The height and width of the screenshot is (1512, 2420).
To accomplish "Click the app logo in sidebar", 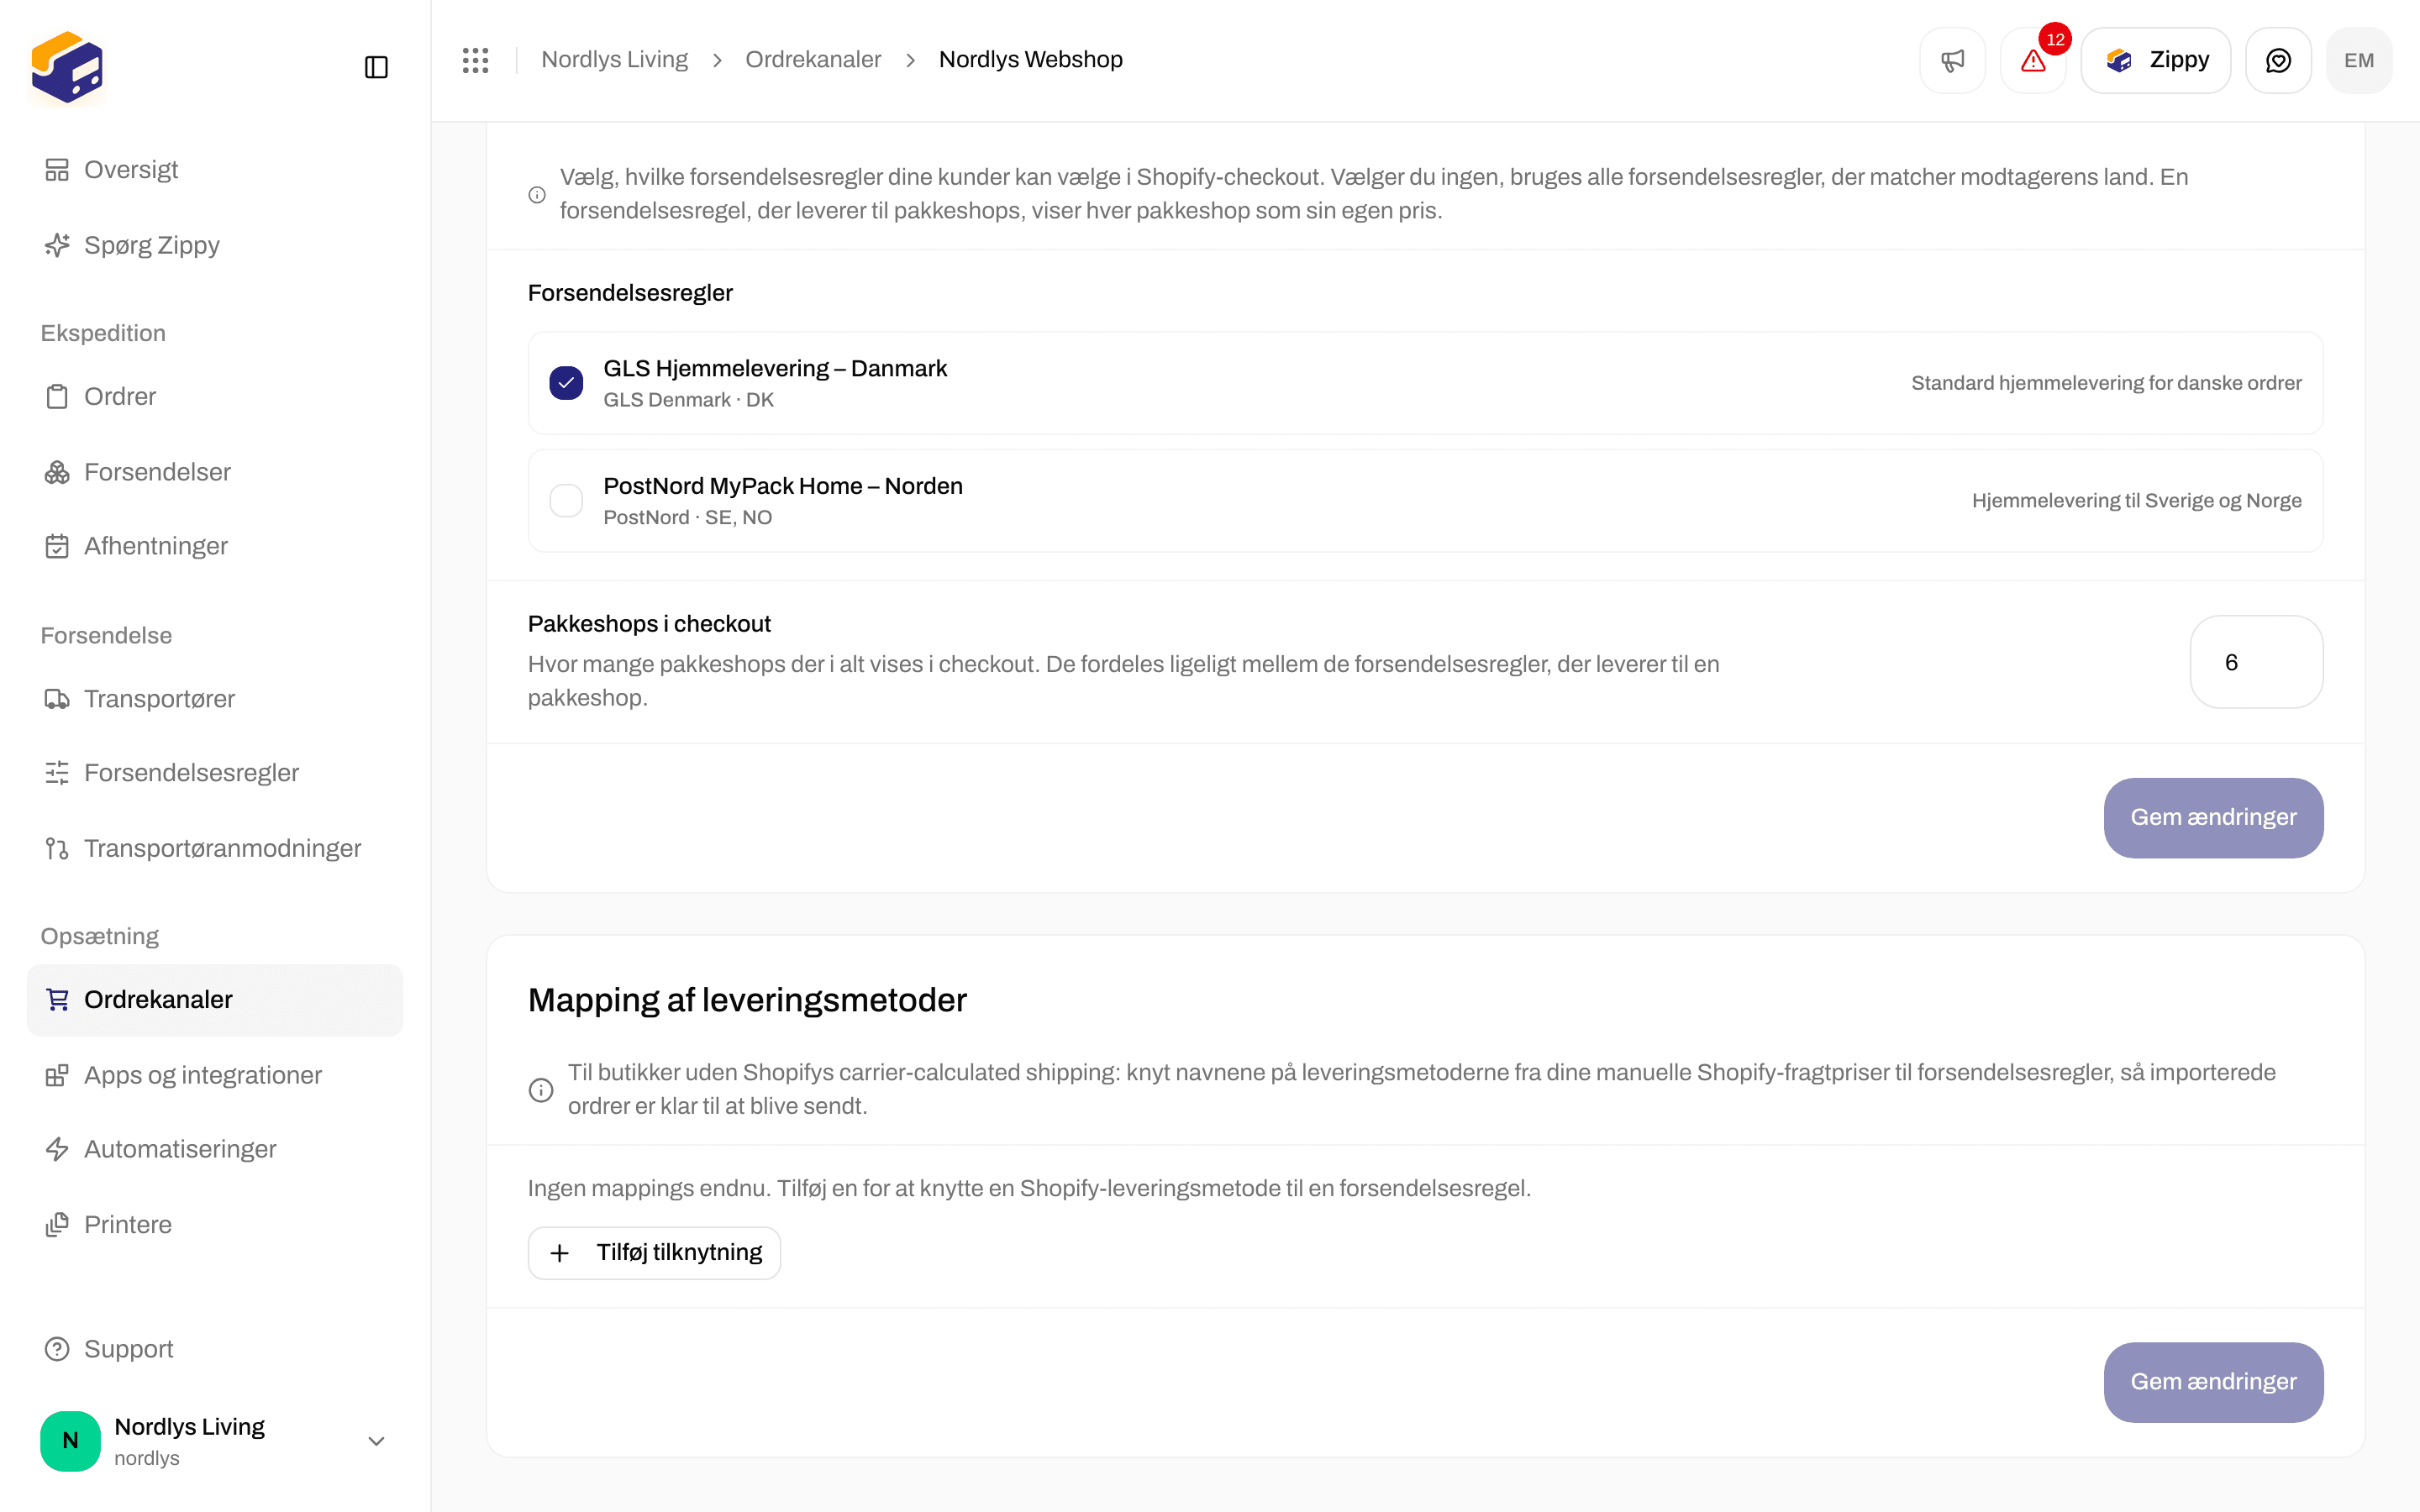I will pyautogui.click(x=67, y=67).
